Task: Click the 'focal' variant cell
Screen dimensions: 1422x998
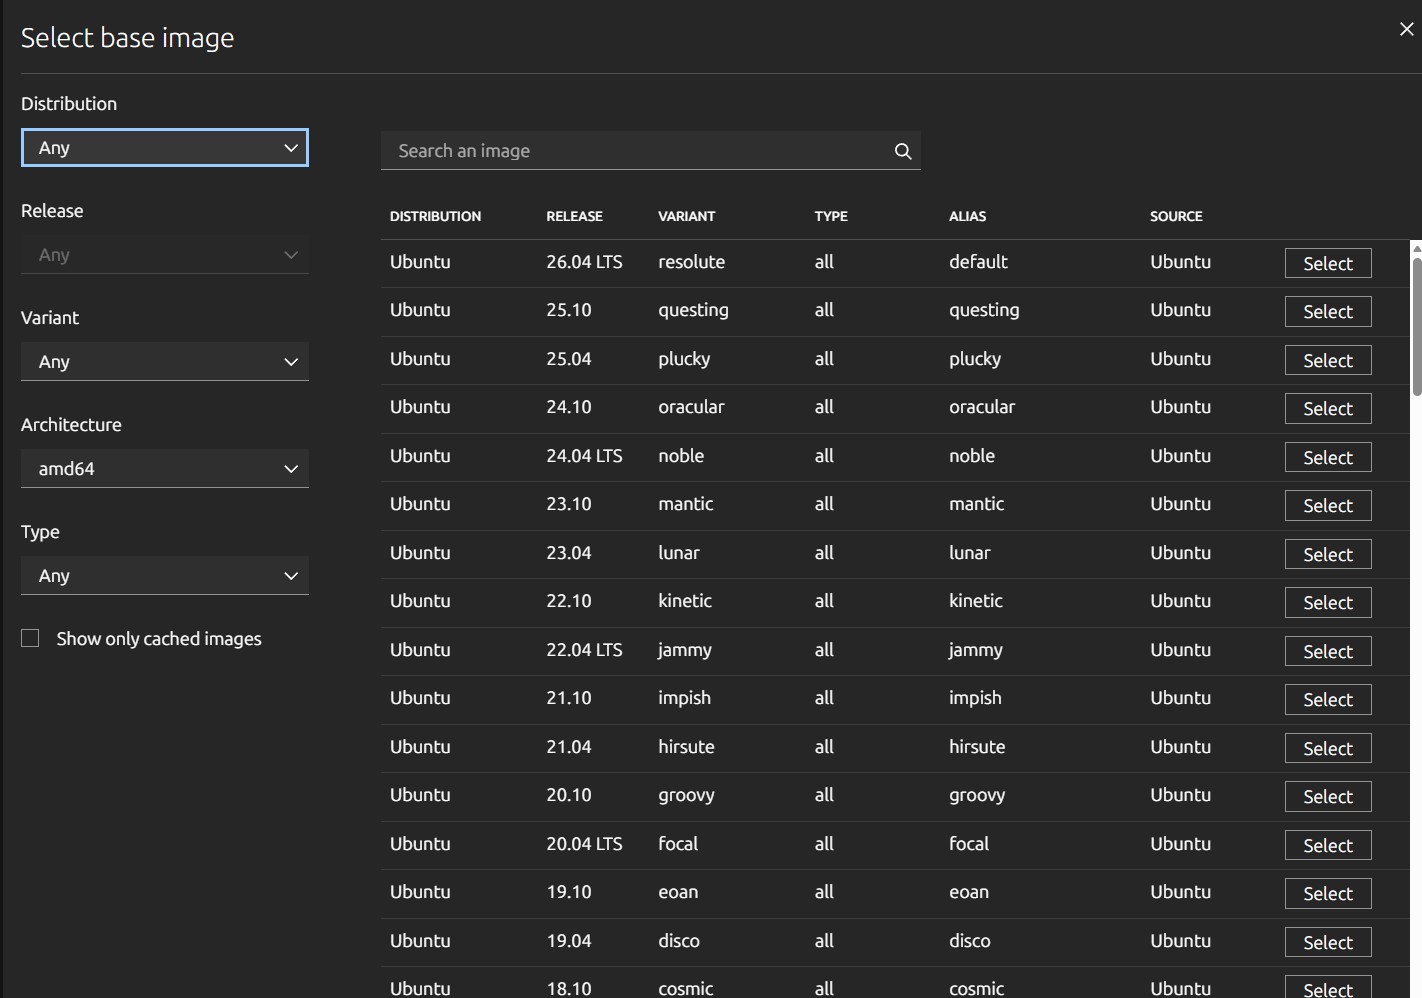Action: (678, 844)
